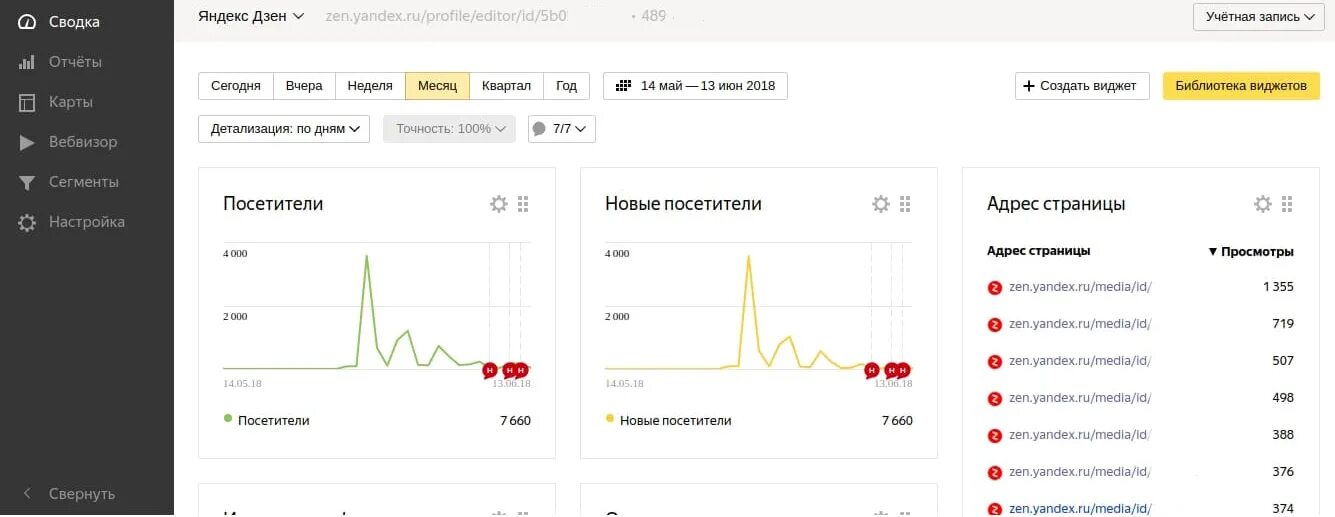Click the peak of Новые посетители chart

[x=748, y=257]
